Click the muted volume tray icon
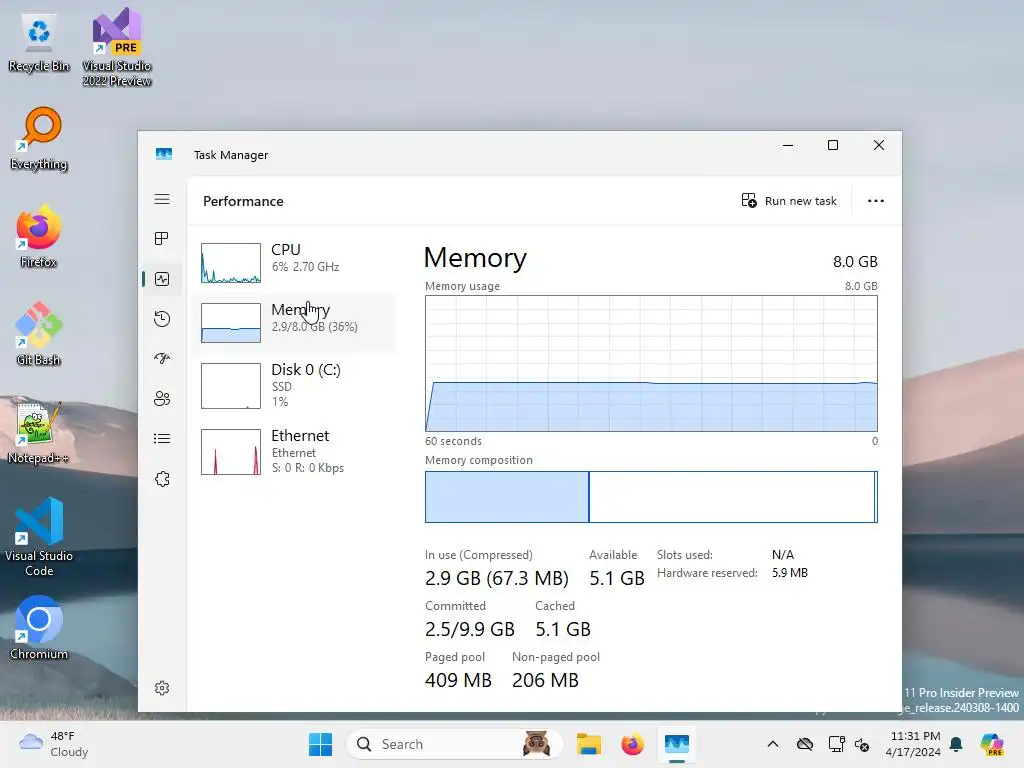Viewport: 1024px width, 768px height. pyautogui.click(x=861, y=744)
